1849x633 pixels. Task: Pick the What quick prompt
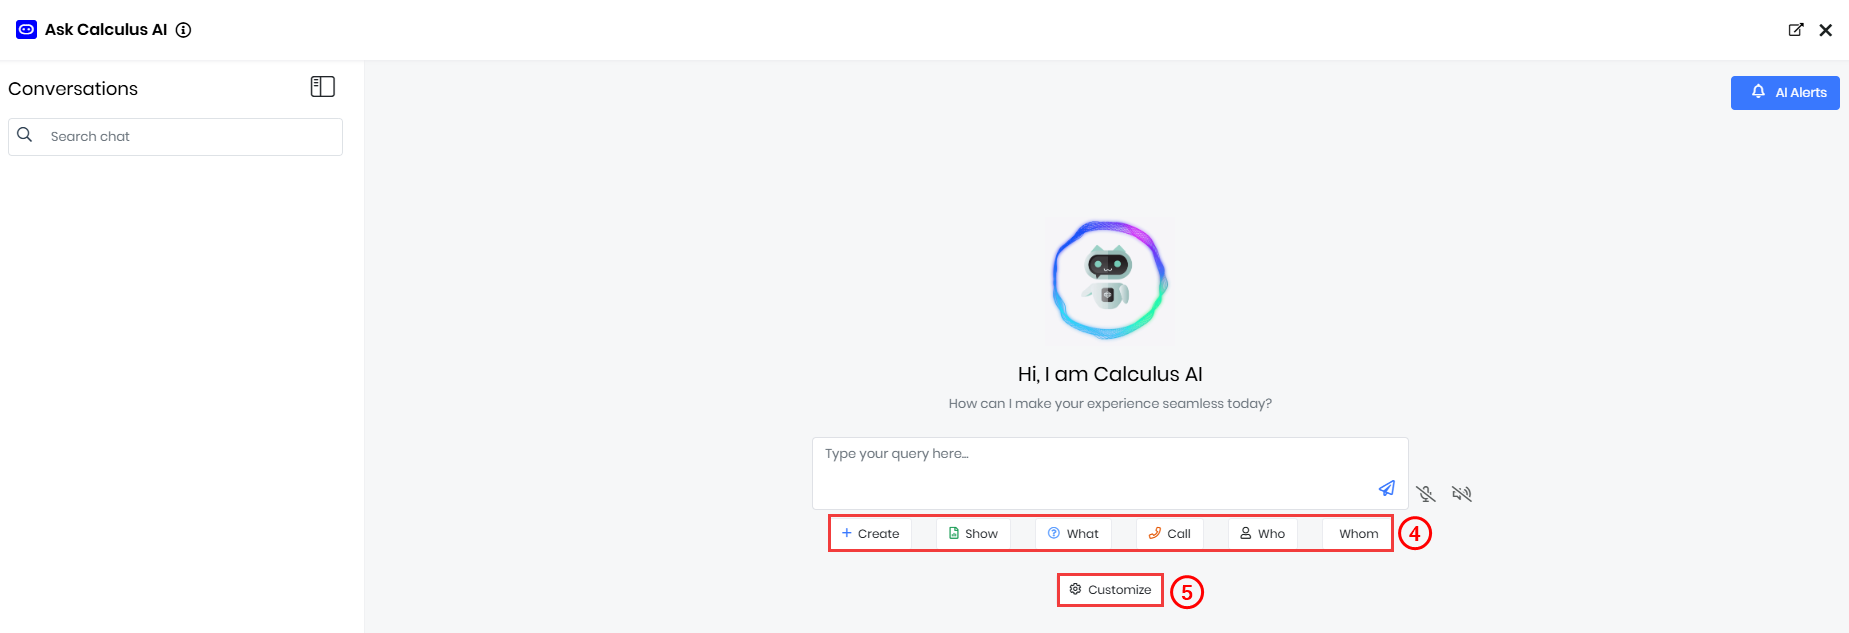click(x=1073, y=534)
